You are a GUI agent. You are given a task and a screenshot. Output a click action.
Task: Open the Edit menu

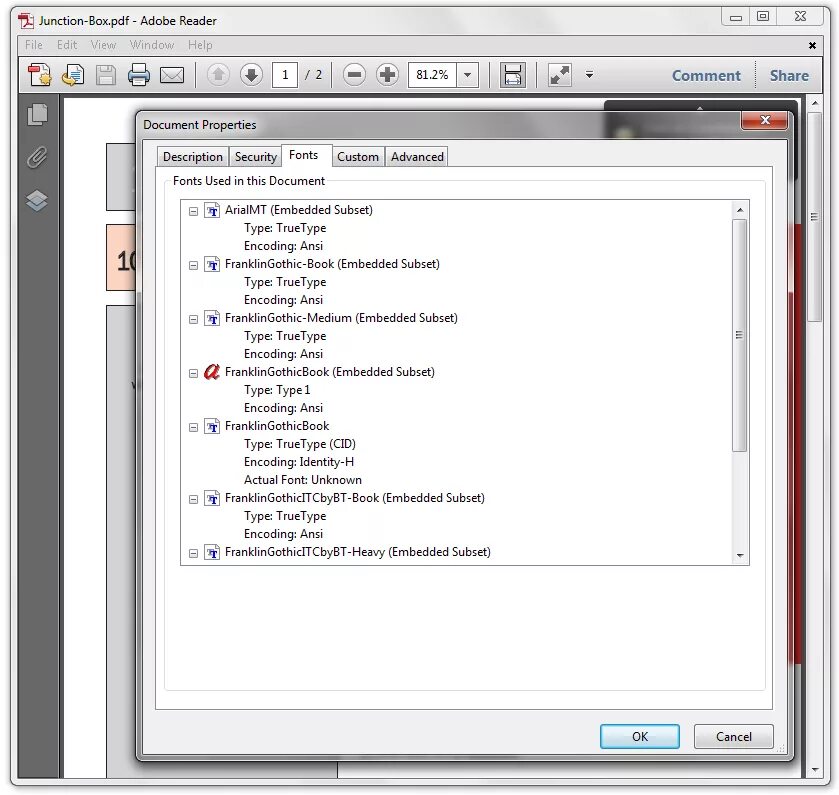[x=67, y=45]
